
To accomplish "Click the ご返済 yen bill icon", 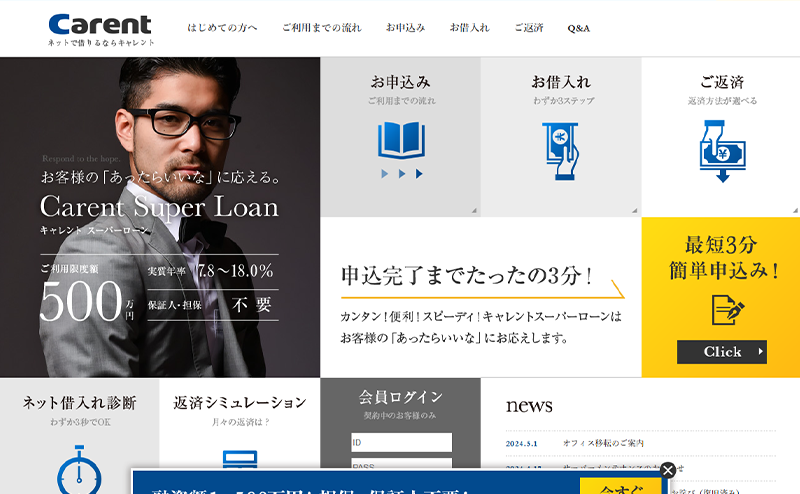I will (x=720, y=148).
